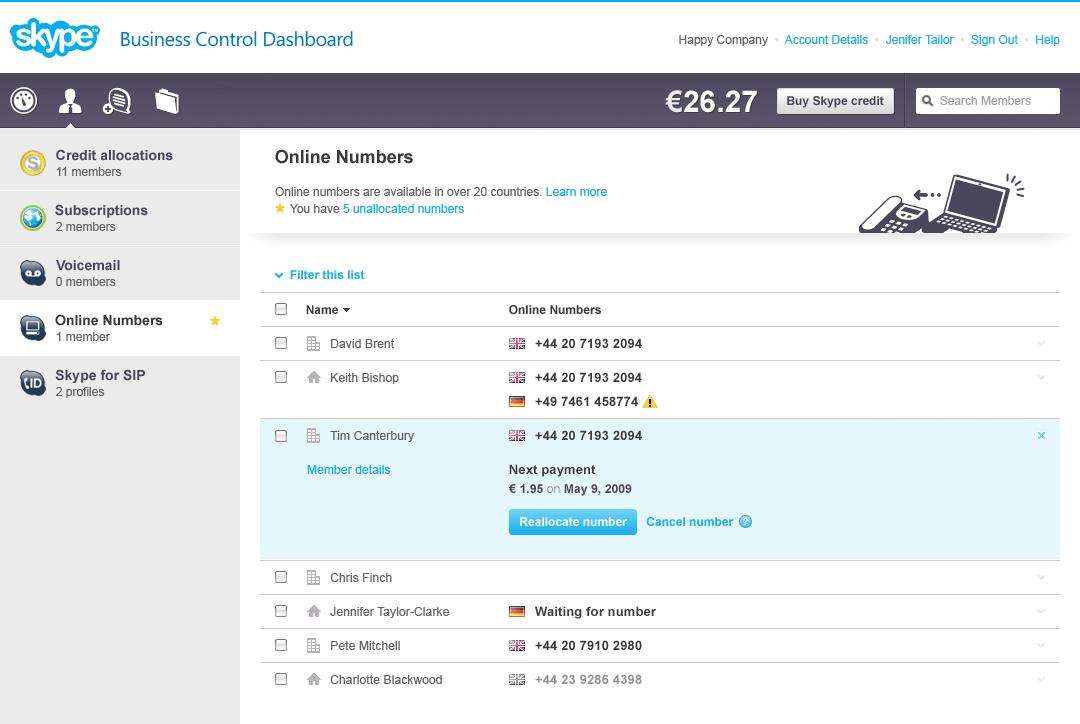Click the help icon beside Cancel number
1080x724 pixels.
coord(745,522)
